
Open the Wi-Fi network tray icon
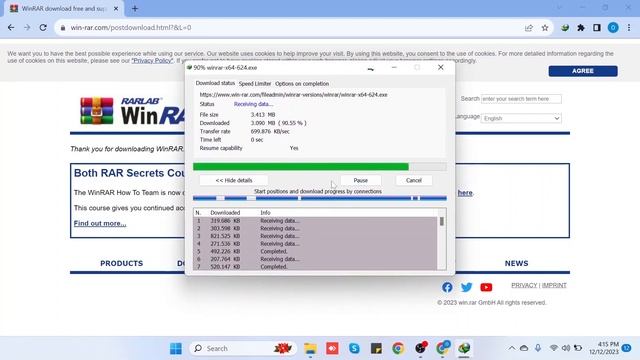(553, 348)
